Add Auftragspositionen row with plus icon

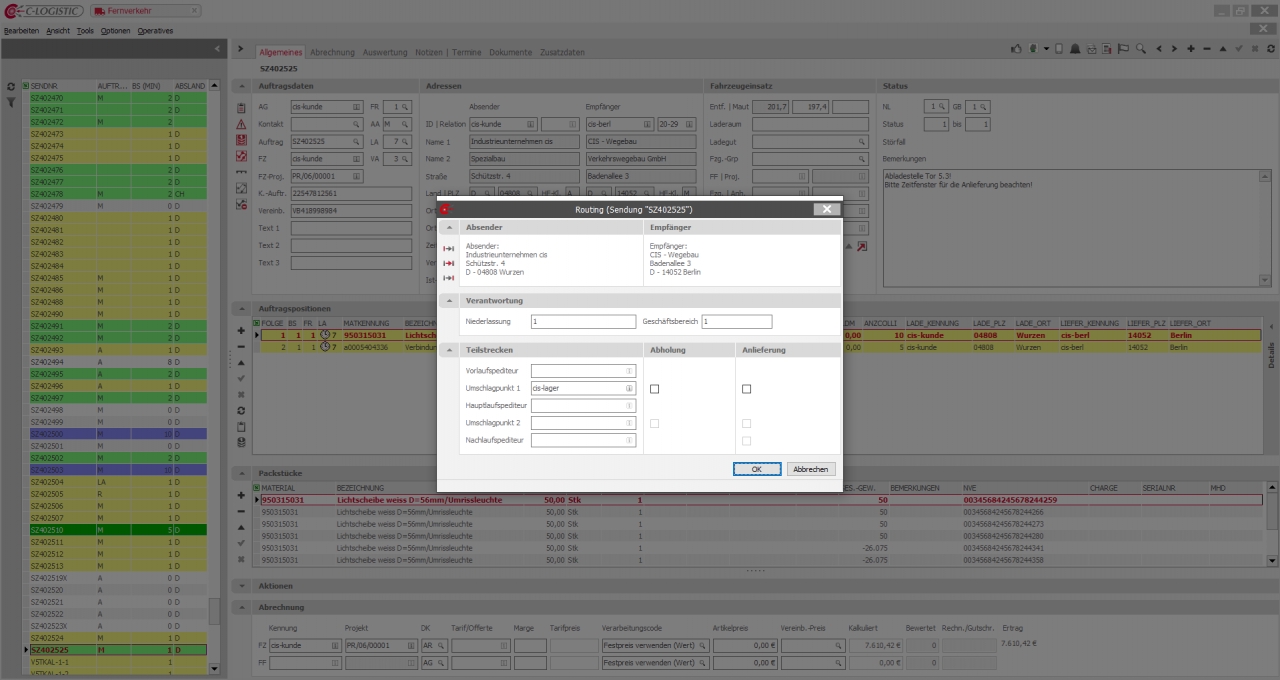pos(241,330)
